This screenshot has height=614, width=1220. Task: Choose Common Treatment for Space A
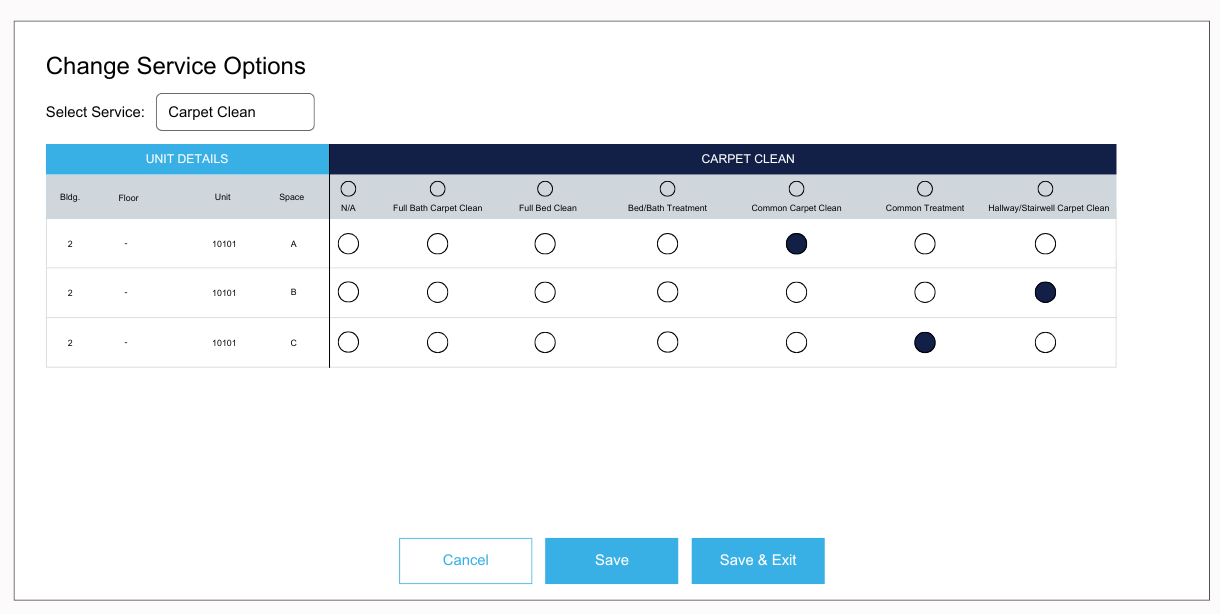(x=925, y=243)
